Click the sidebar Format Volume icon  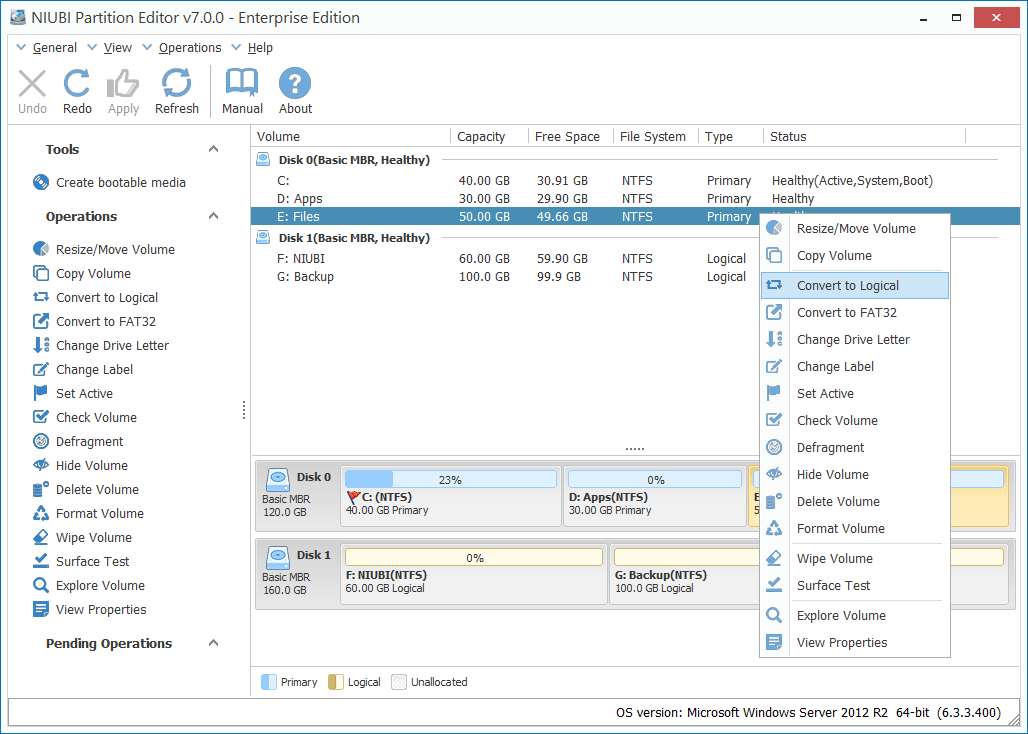tap(41, 513)
